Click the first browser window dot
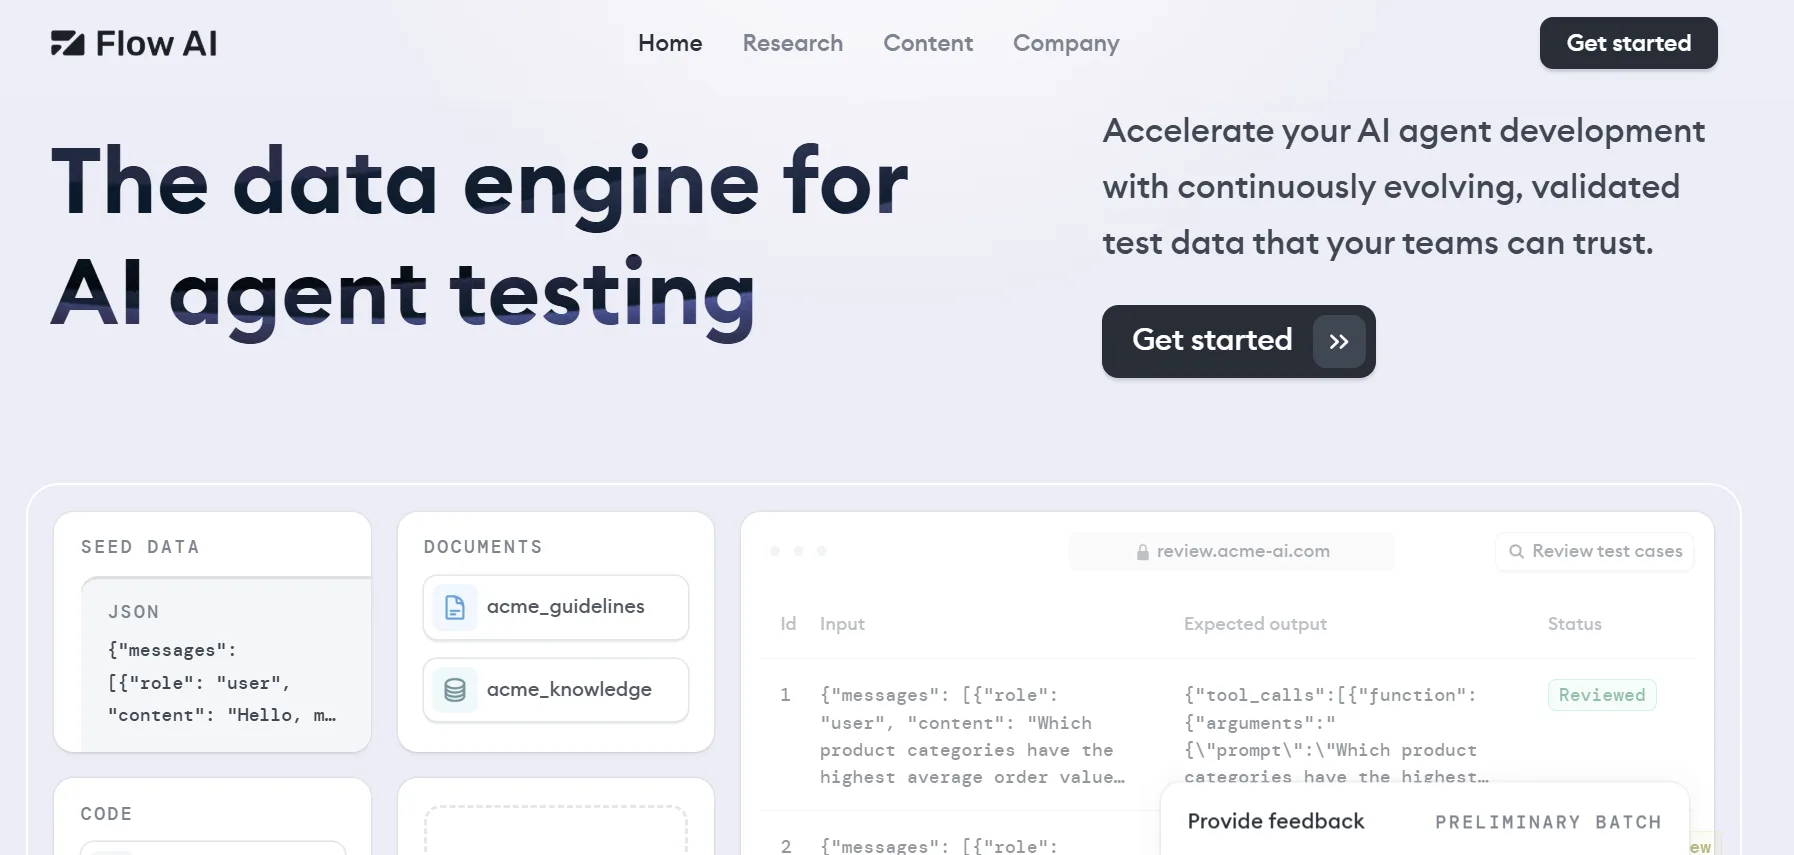The image size is (1794, 855). click(775, 551)
